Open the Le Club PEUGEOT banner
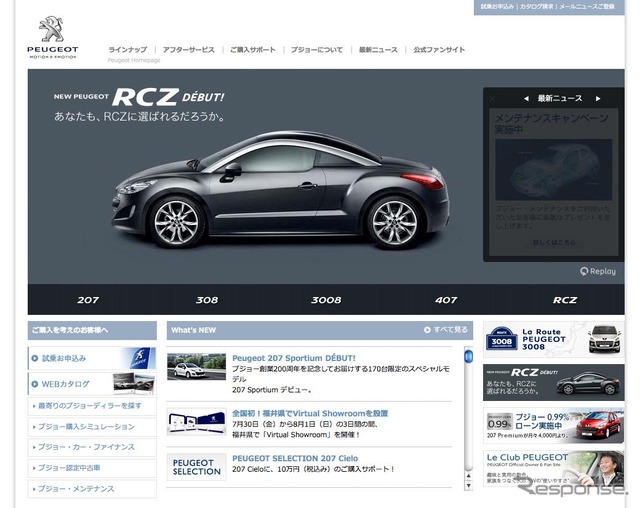Screen dimensions: 640x508 pos(553,468)
